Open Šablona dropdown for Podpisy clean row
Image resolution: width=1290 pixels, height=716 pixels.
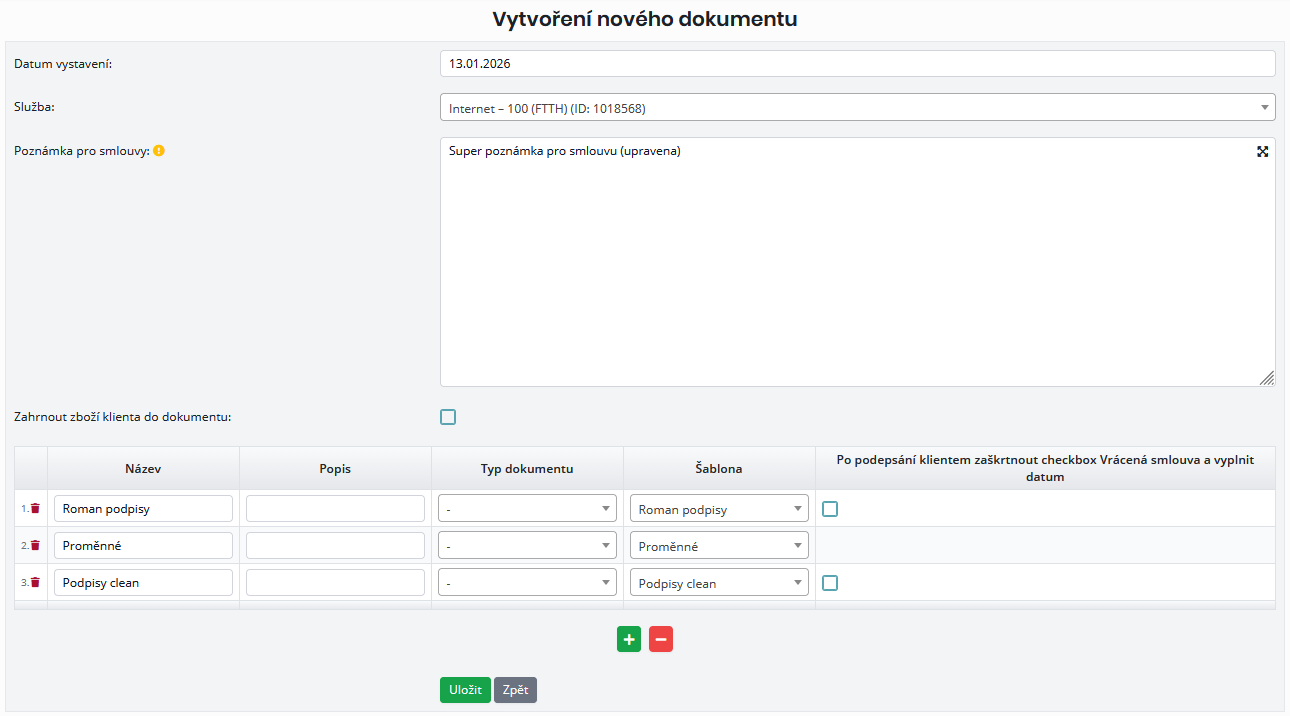719,583
